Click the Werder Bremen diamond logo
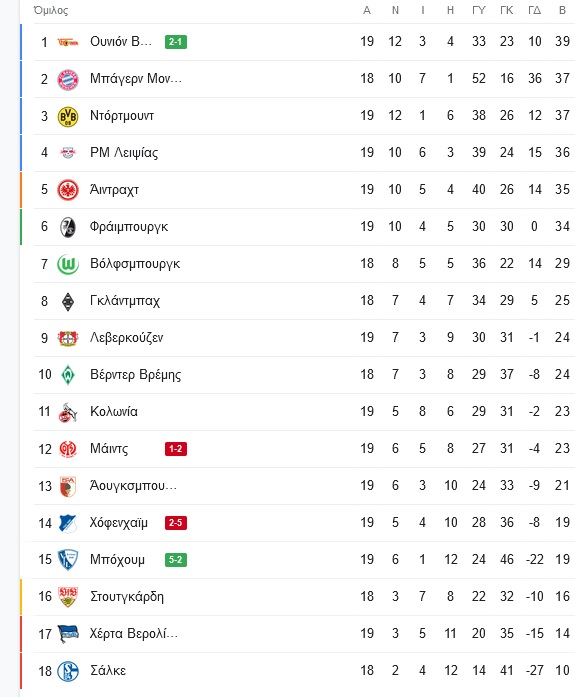The height and width of the screenshot is (697, 575). 68,375
